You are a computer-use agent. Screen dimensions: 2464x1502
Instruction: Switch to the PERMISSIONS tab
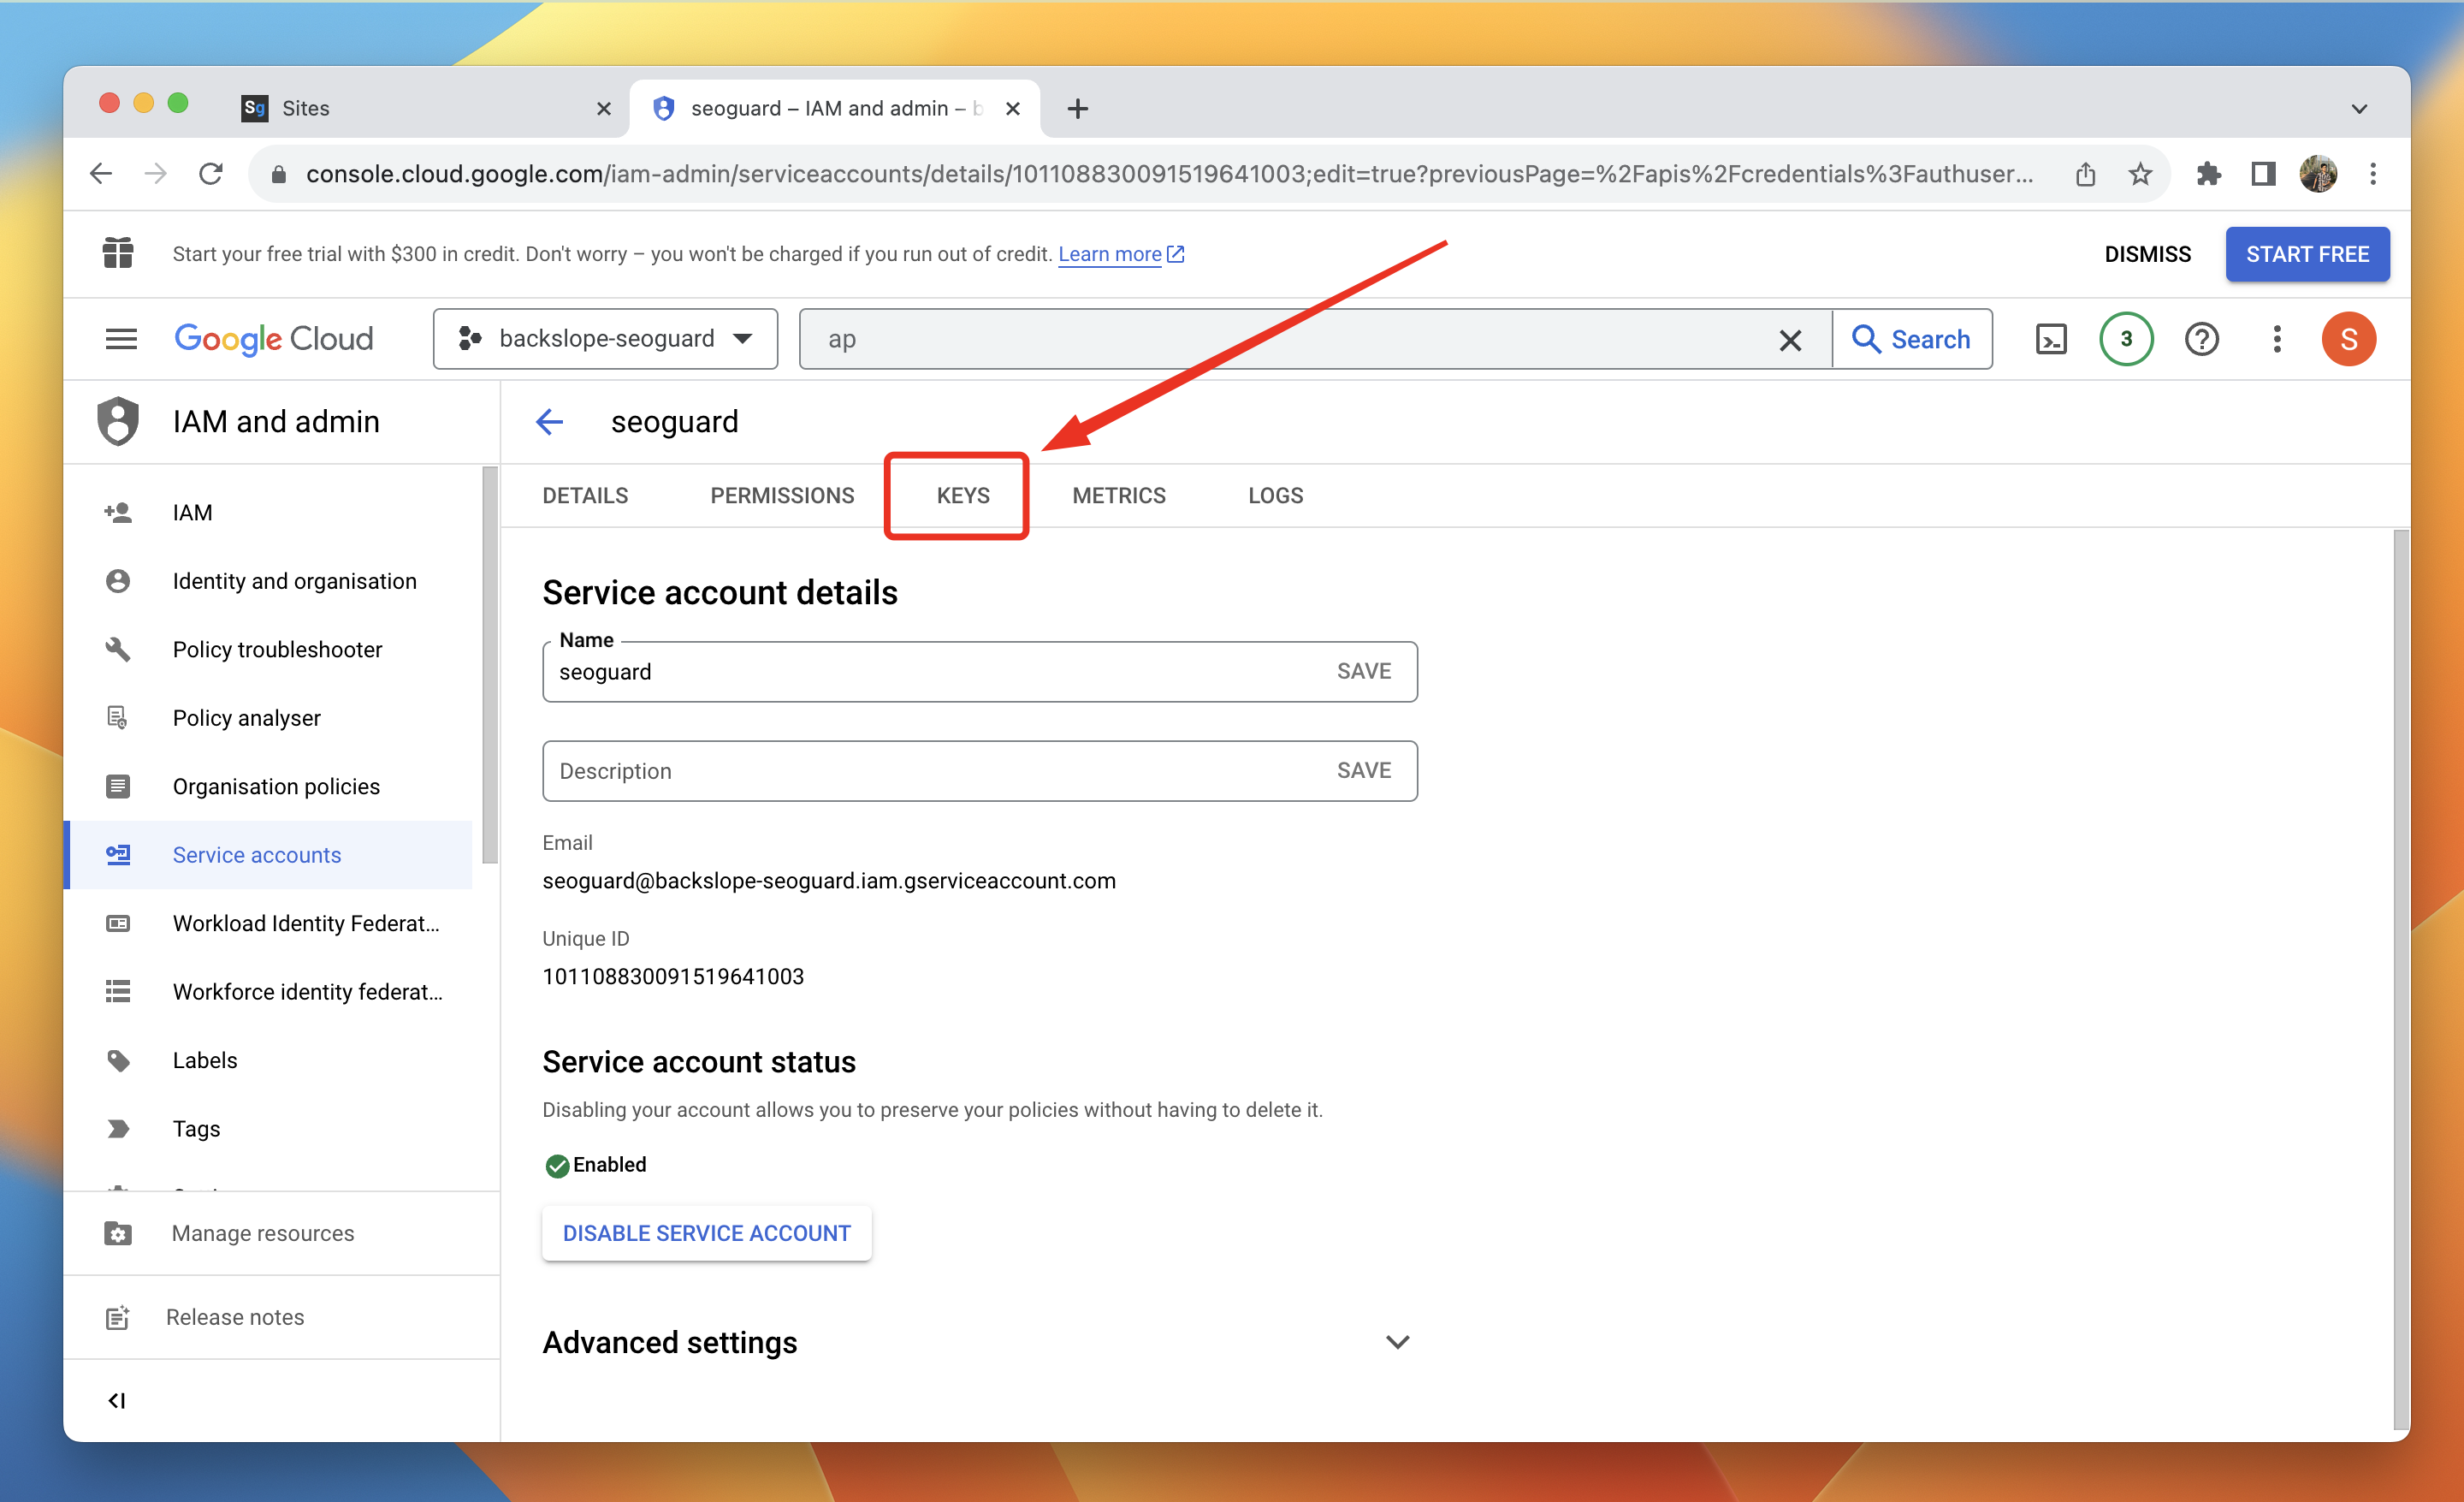pos(782,495)
